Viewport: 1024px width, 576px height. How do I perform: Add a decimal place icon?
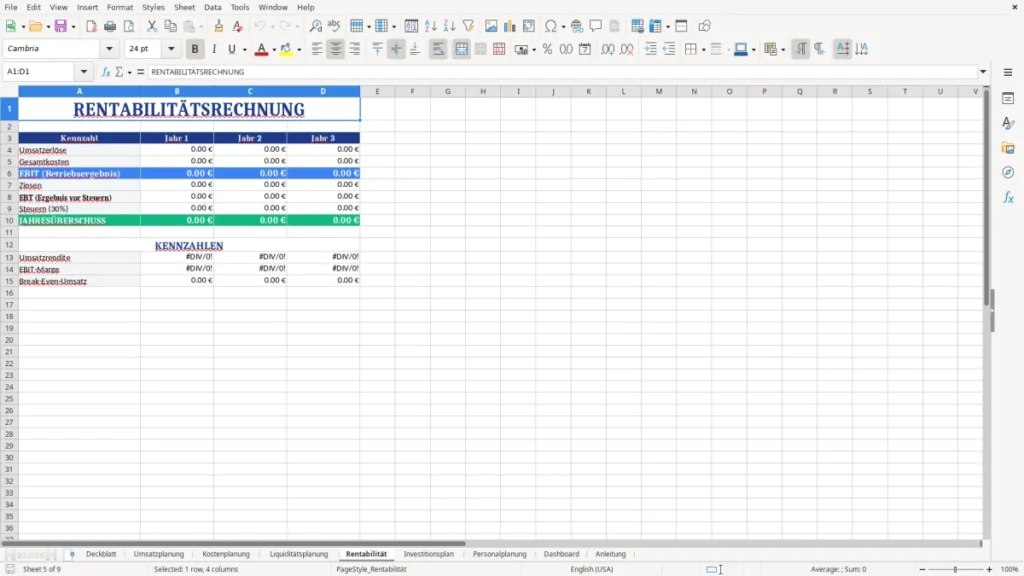click(607, 49)
